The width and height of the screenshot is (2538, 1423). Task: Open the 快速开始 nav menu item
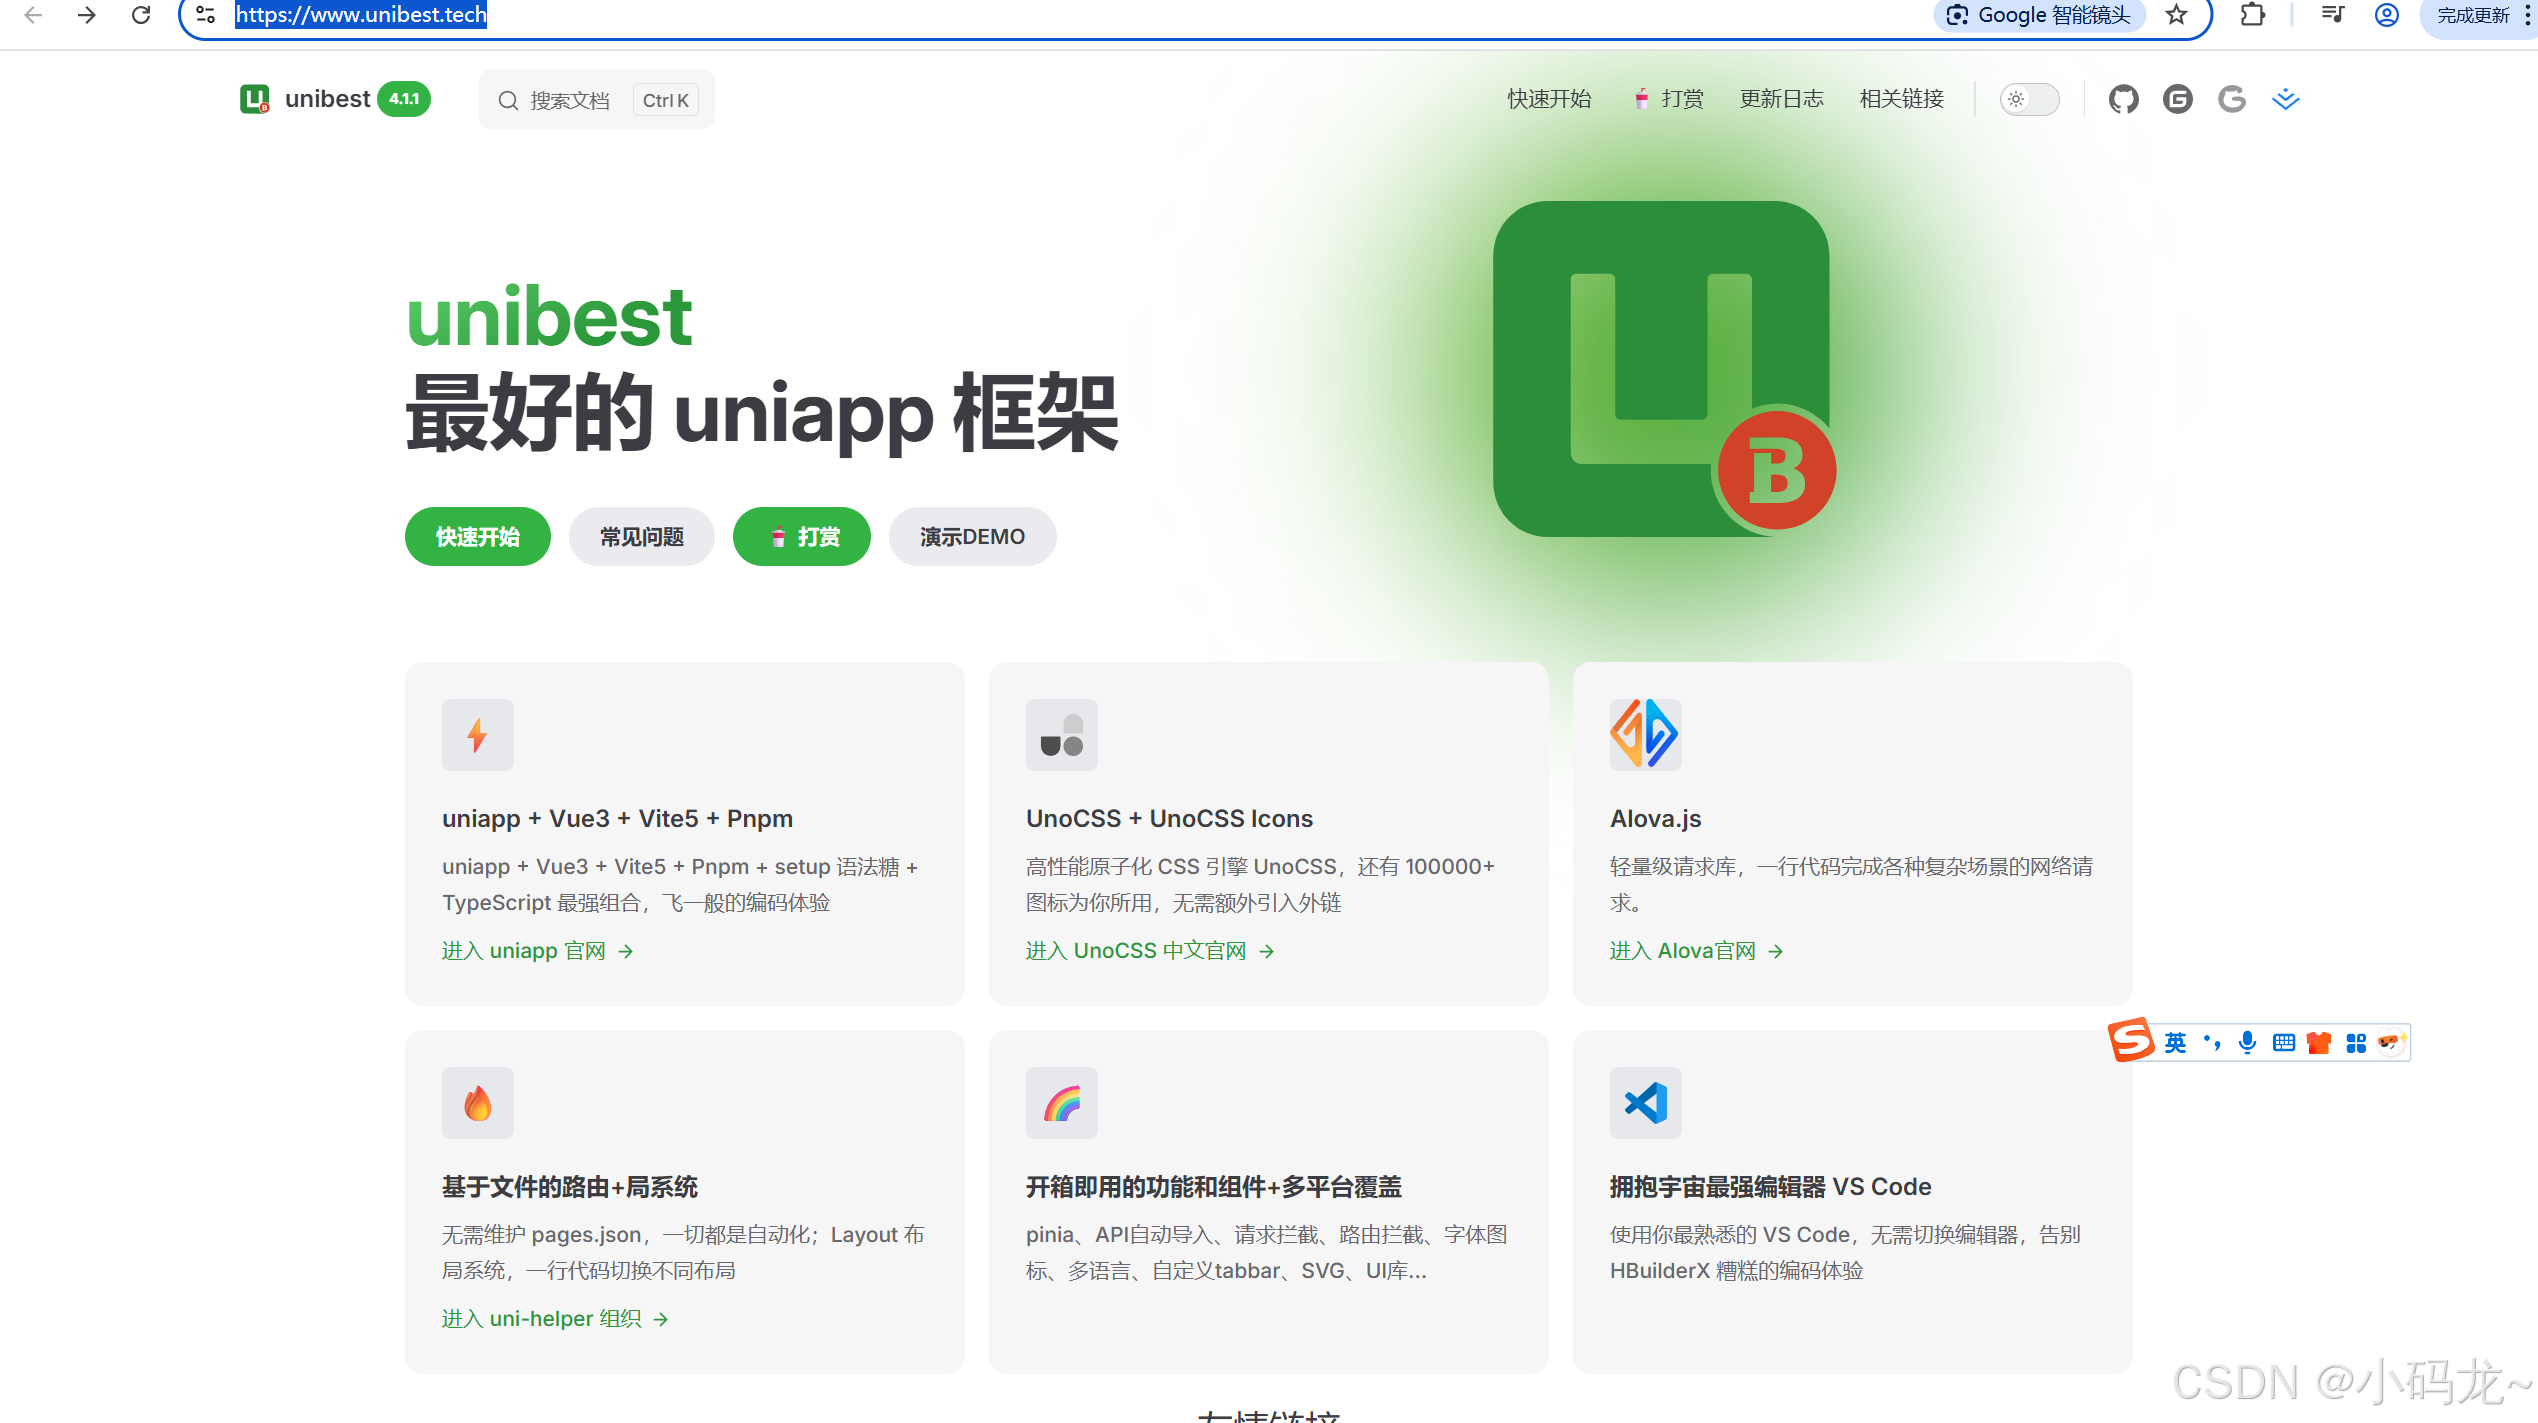point(1549,99)
